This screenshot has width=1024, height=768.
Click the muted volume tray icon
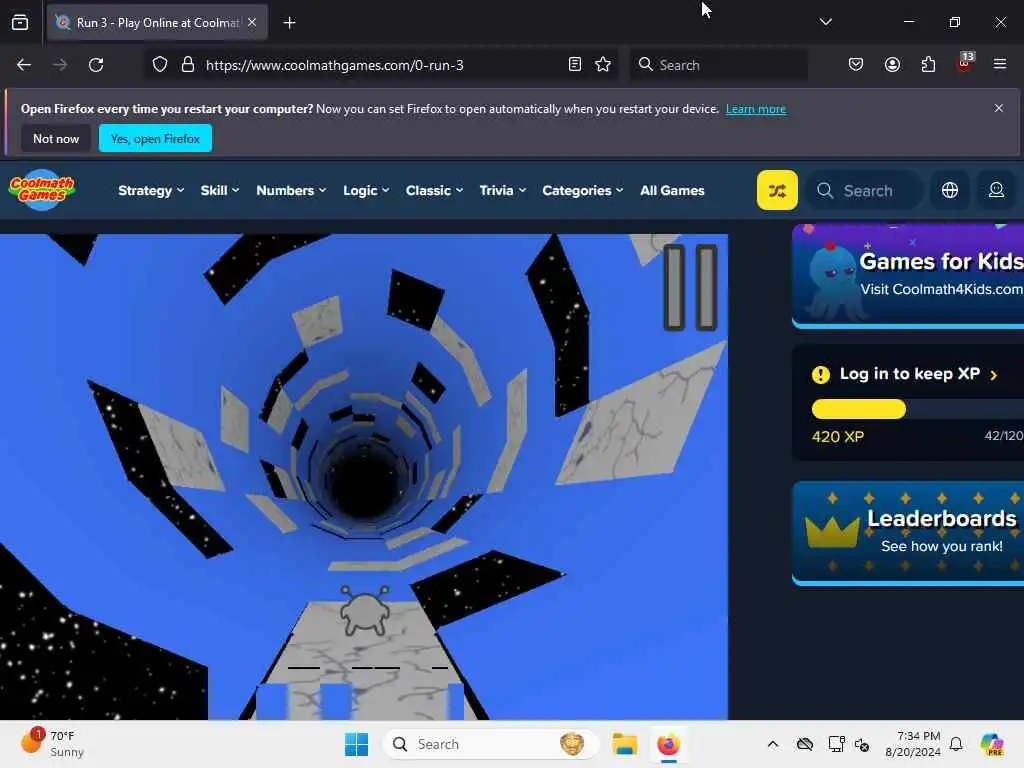(x=862, y=744)
